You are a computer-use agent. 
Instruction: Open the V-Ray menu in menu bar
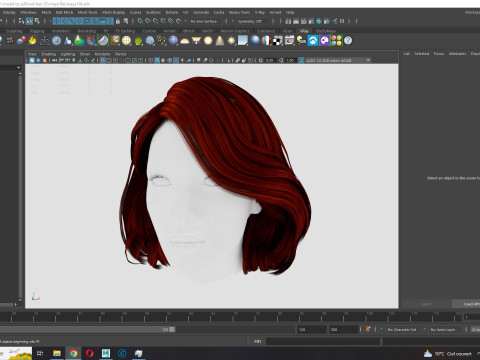click(260, 12)
